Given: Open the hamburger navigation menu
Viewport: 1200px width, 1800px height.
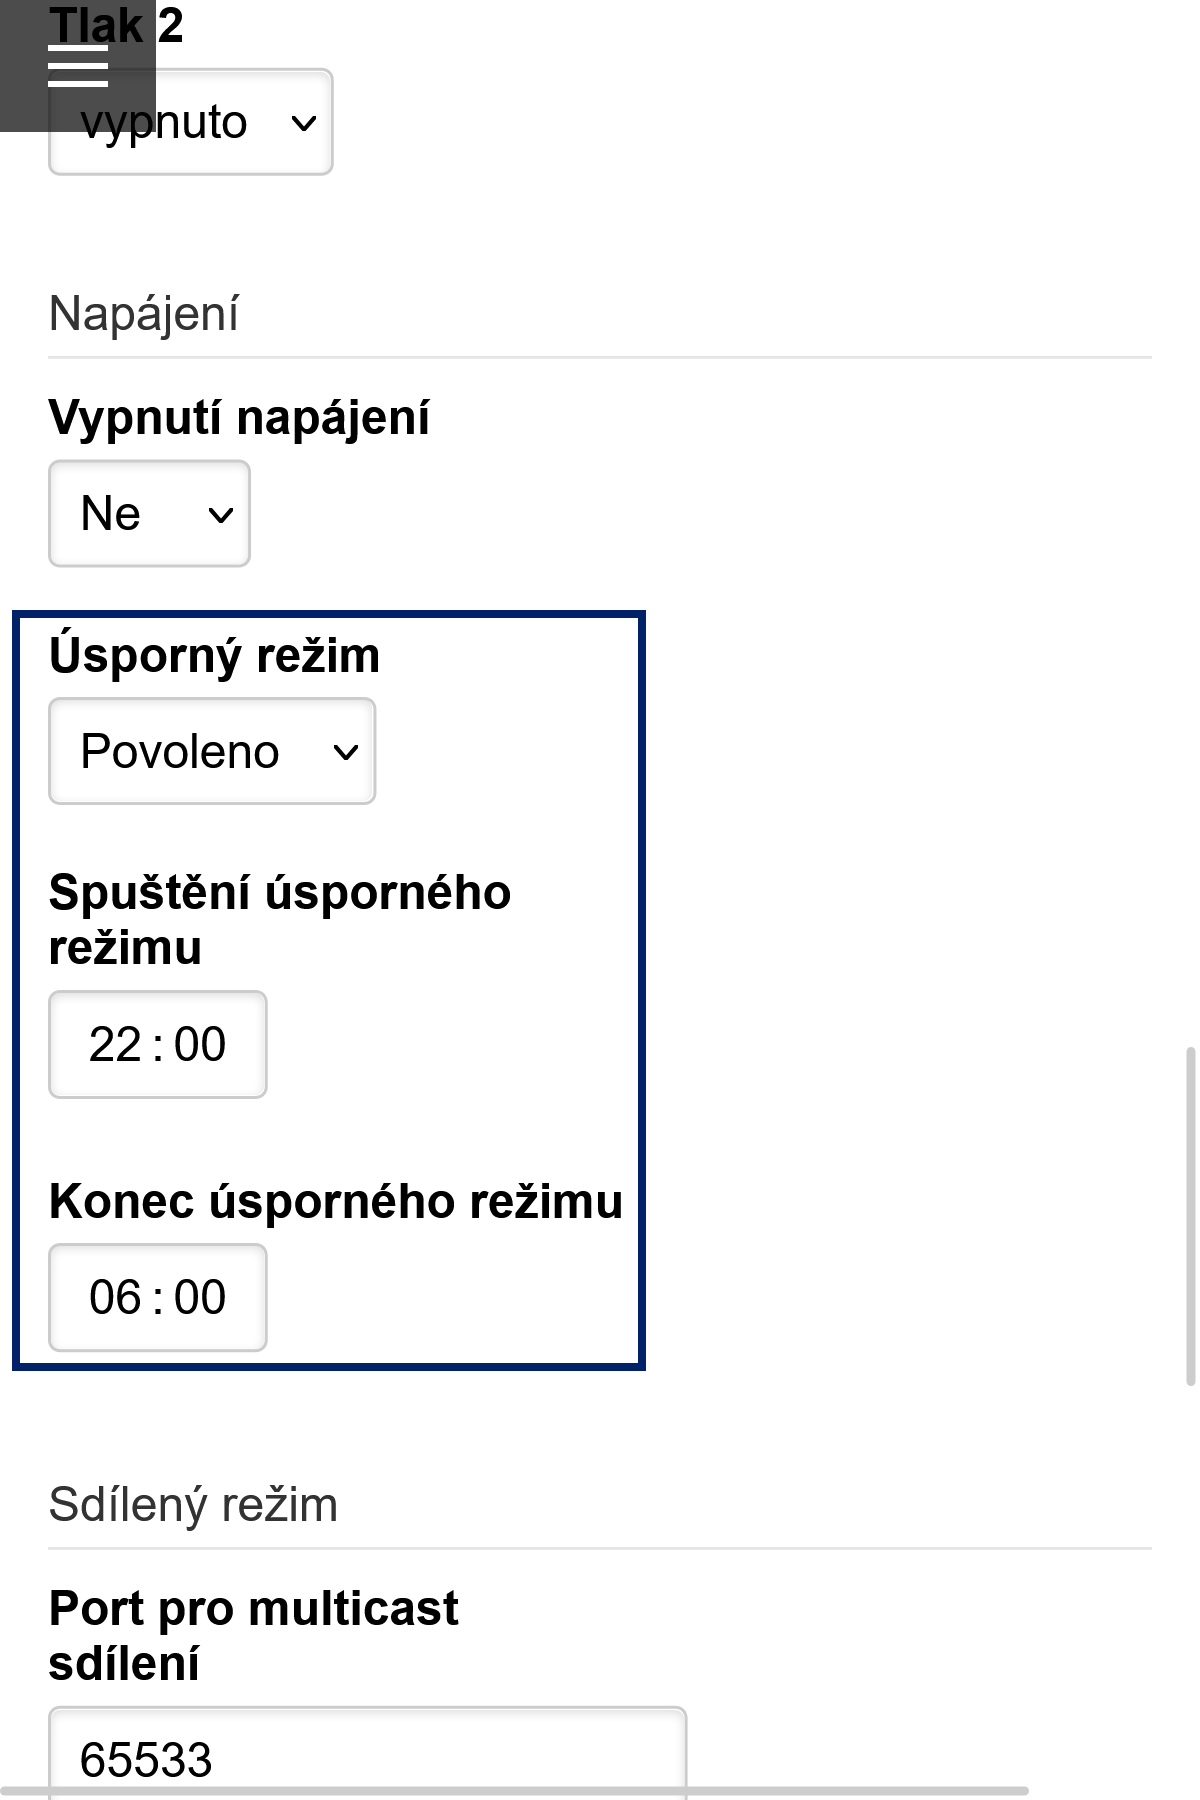Looking at the screenshot, I should tap(78, 64).
